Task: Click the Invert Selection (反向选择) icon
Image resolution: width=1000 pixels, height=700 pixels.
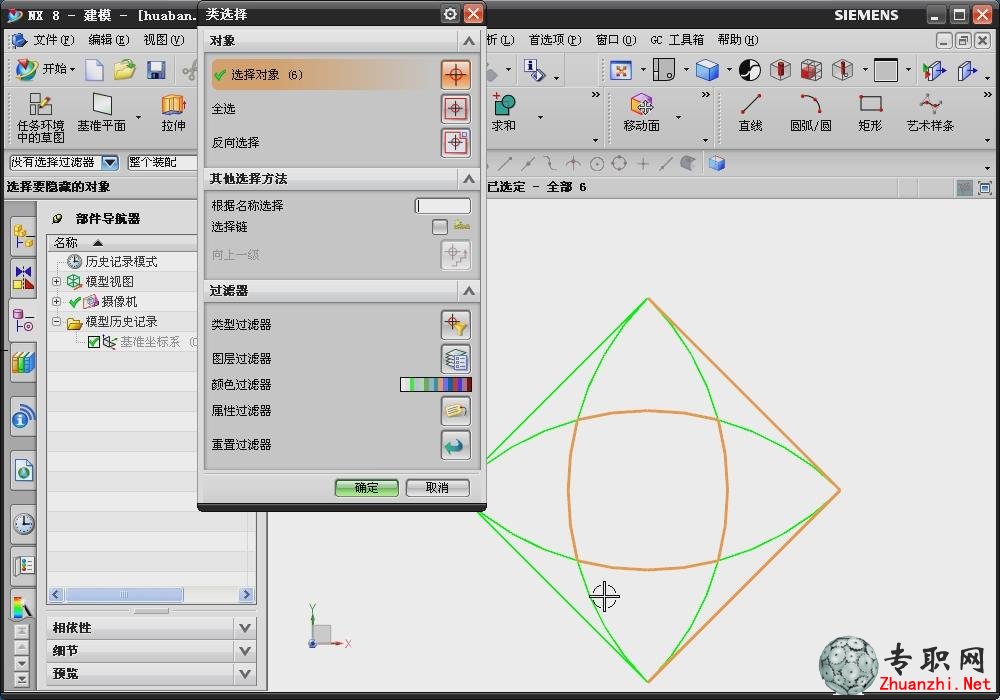Action: point(455,142)
